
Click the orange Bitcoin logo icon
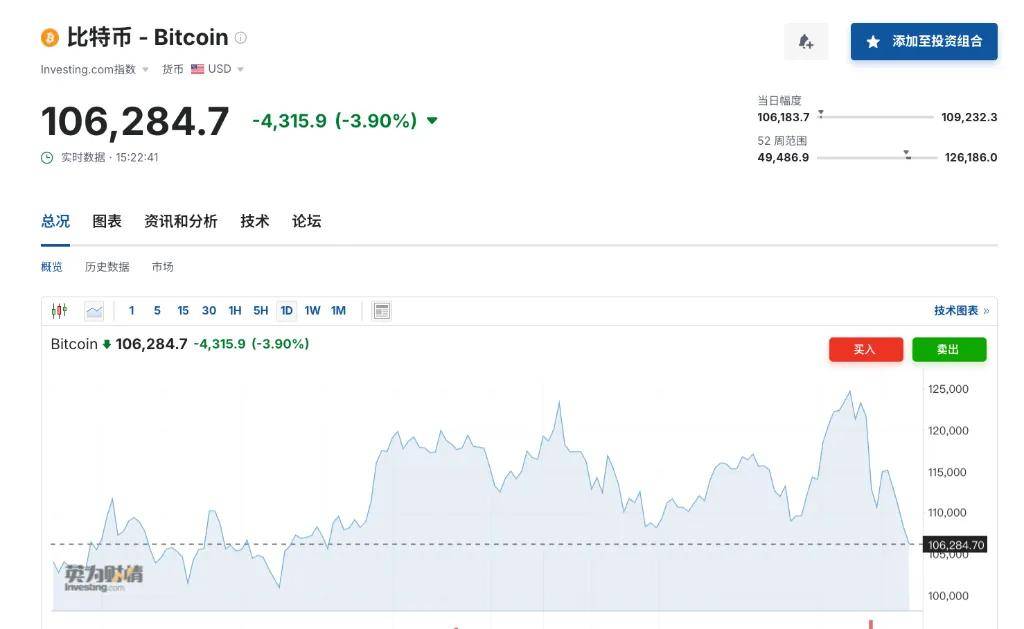pyautogui.click(x=50, y=38)
